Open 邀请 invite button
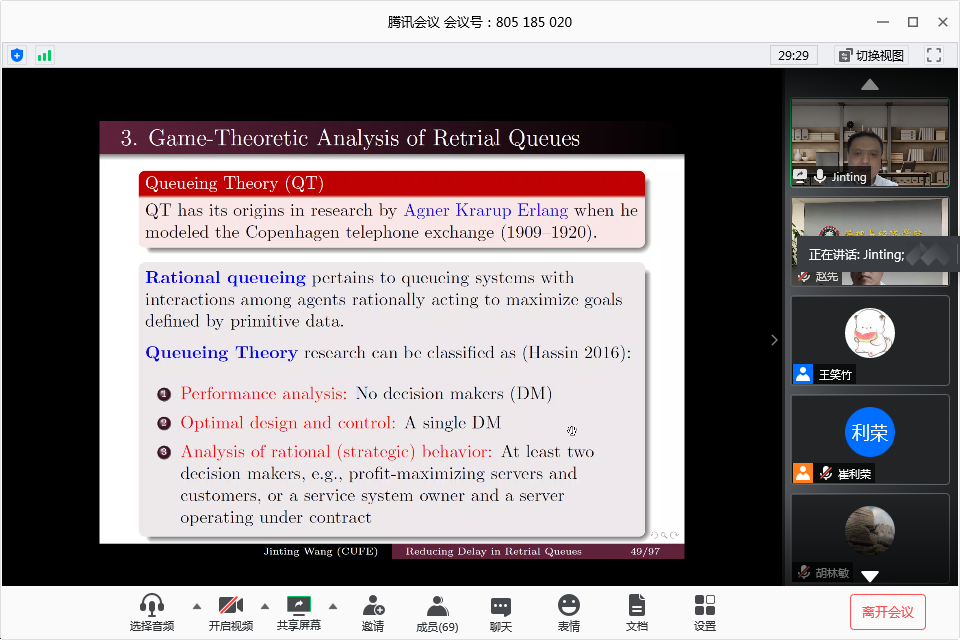Screen dimensions: 960x640 [x=373, y=612]
